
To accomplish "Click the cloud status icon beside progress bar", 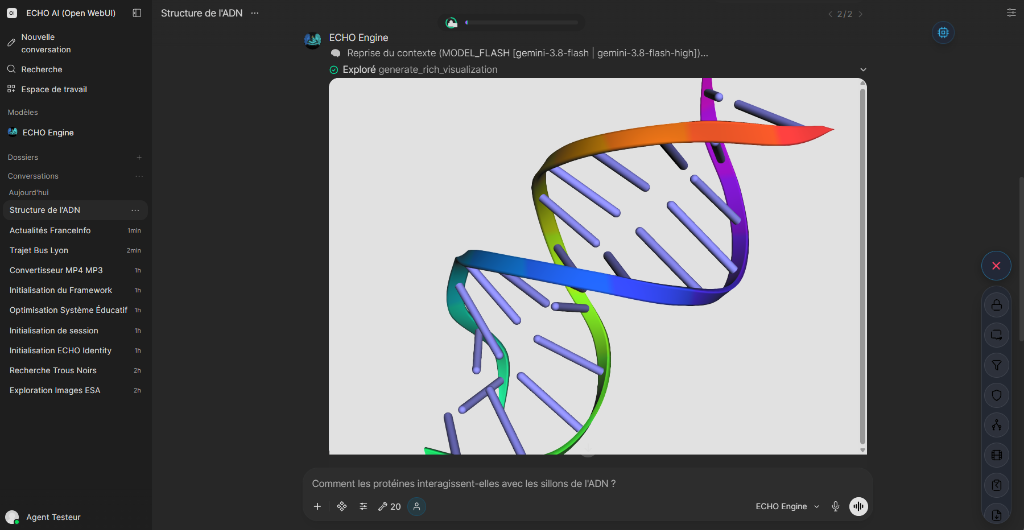I will pyautogui.click(x=451, y=23).
